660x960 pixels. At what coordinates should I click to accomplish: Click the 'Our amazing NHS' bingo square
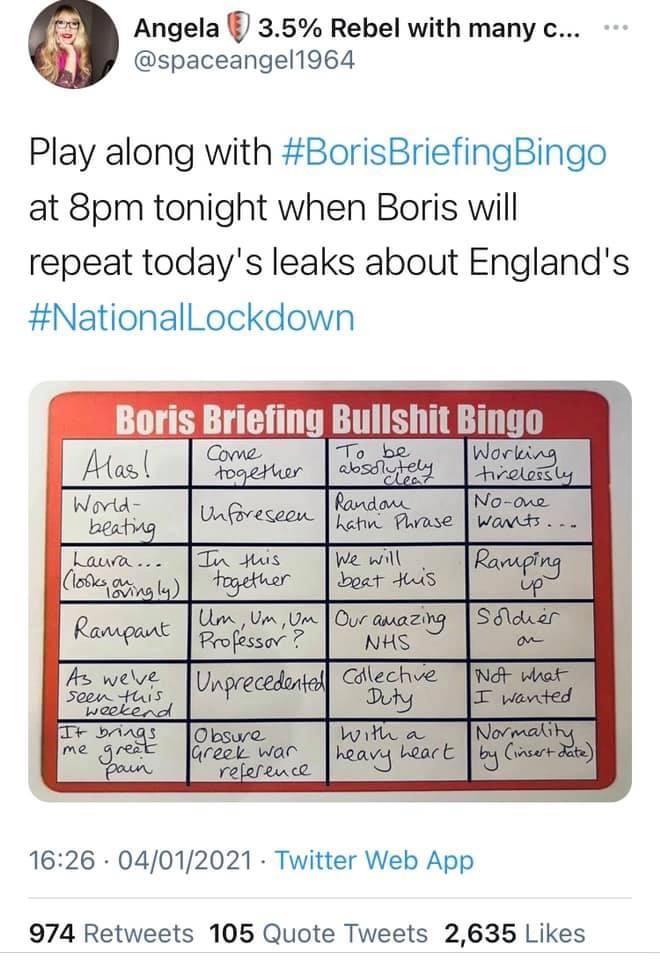(x=397, y=631)
